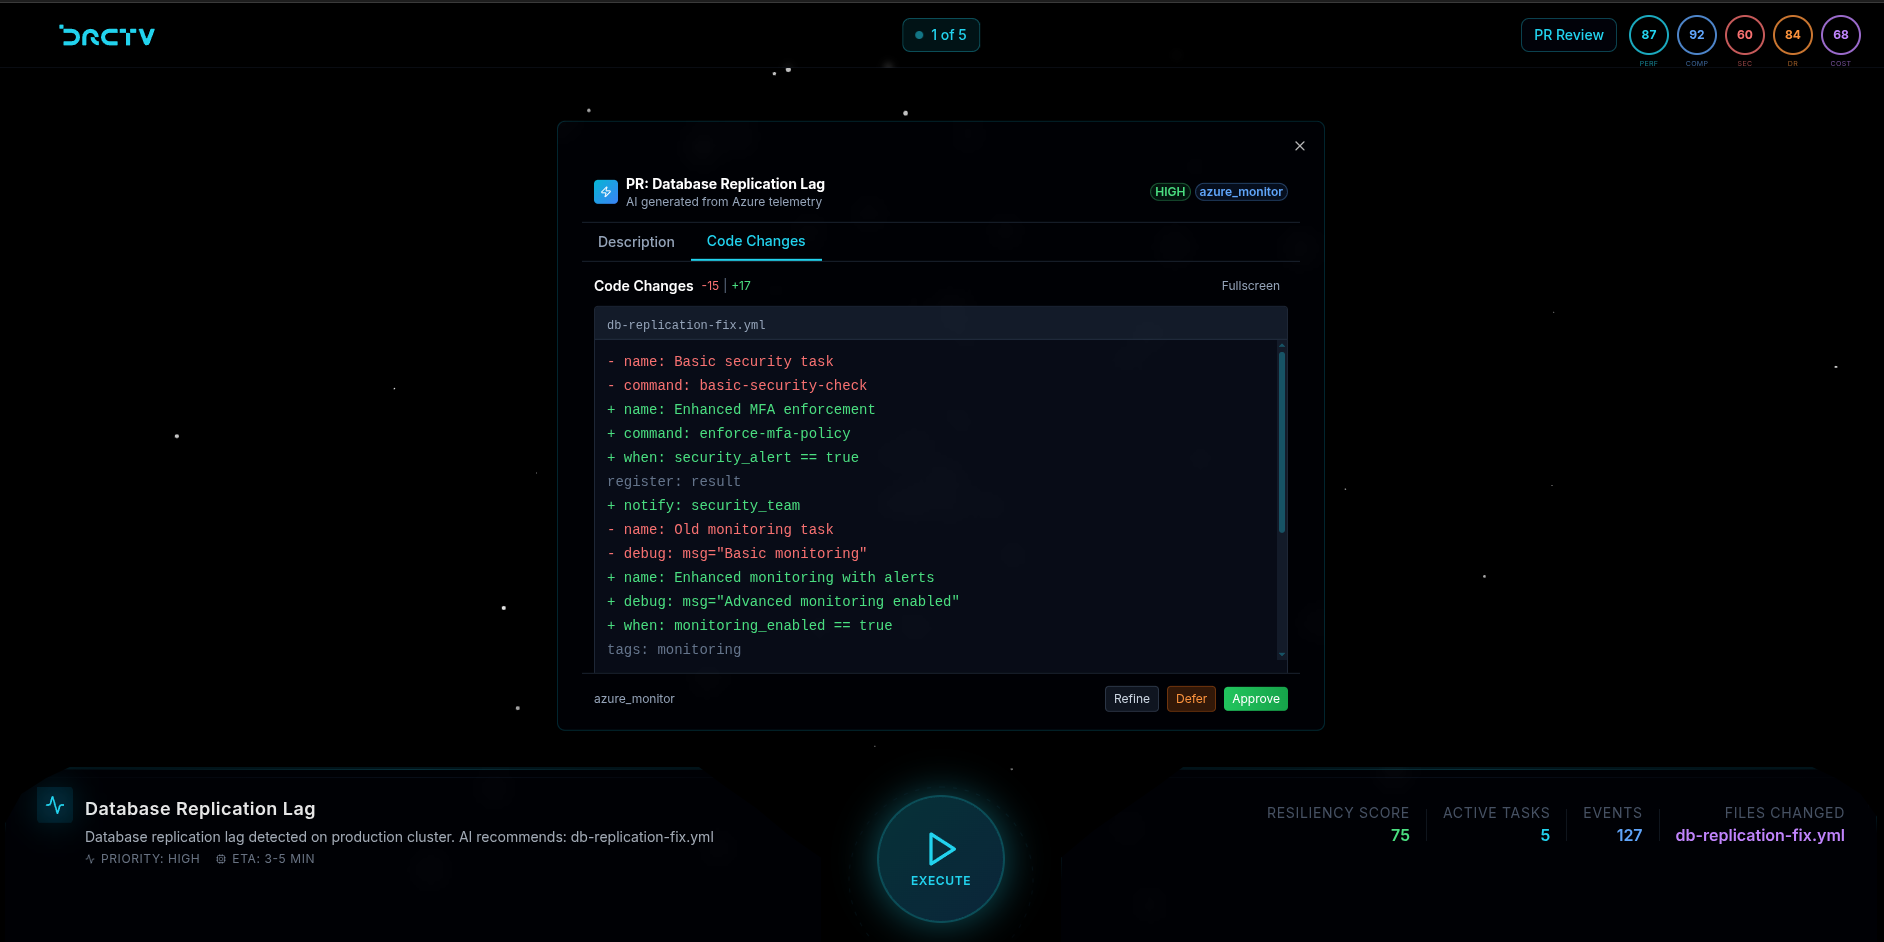Click the pulse icon beside Database Replication Lag
This screenshot has width=1884, height=942.
click(55, 805)
